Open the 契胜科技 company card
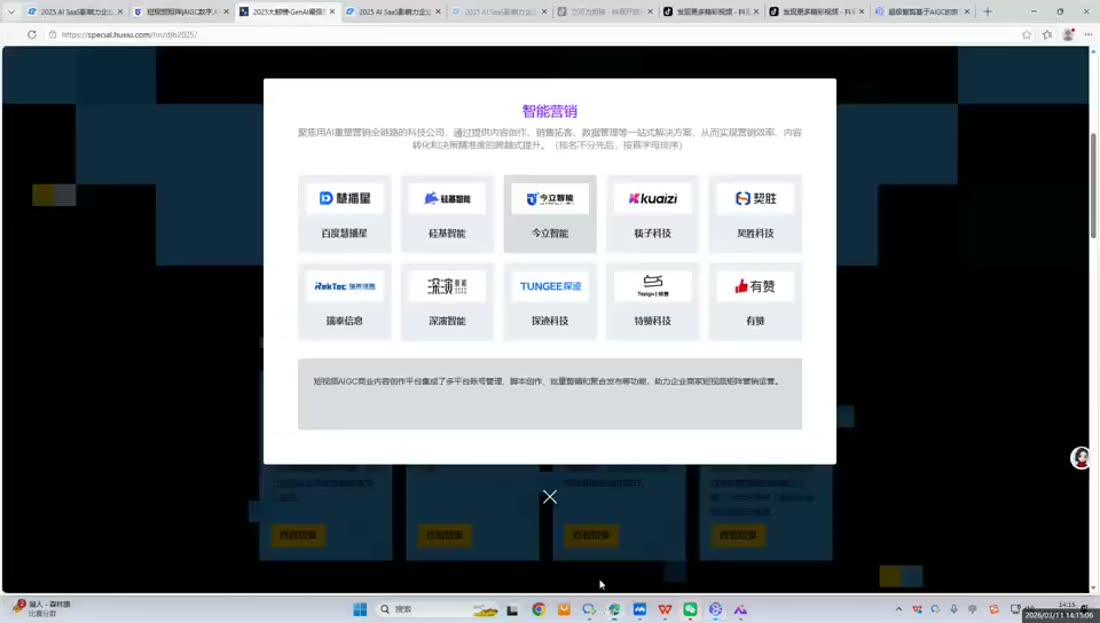The image size is (1100, 623). pyautogui.click(x=756, y=213)
